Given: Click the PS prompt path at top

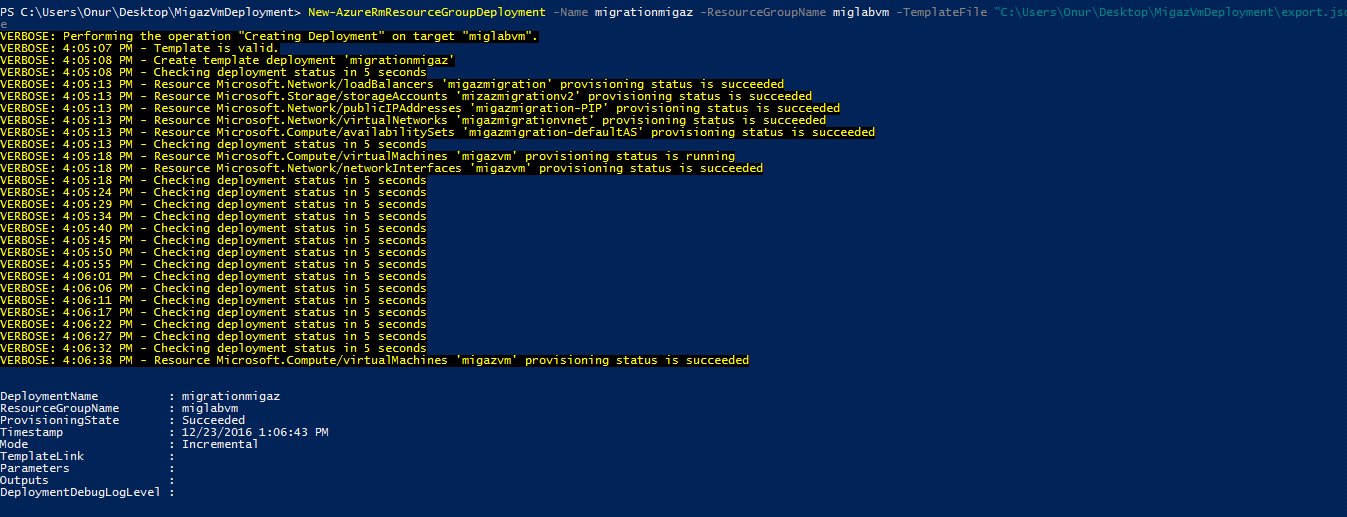Looking at the screenshot, I should tap(150, 12).
